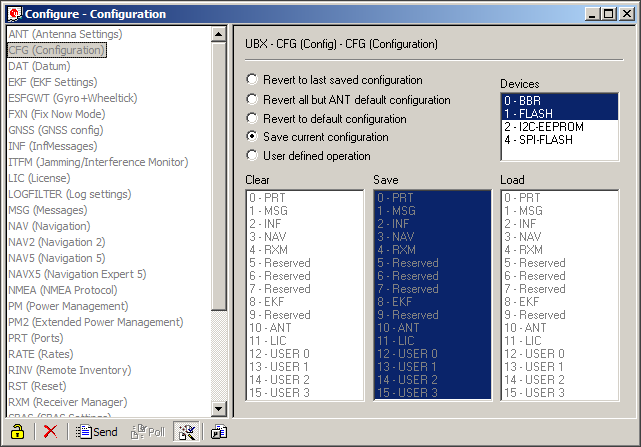Select Revert to last saved configuration
This screenshot has width=641, height=447.
coord(334,80)
